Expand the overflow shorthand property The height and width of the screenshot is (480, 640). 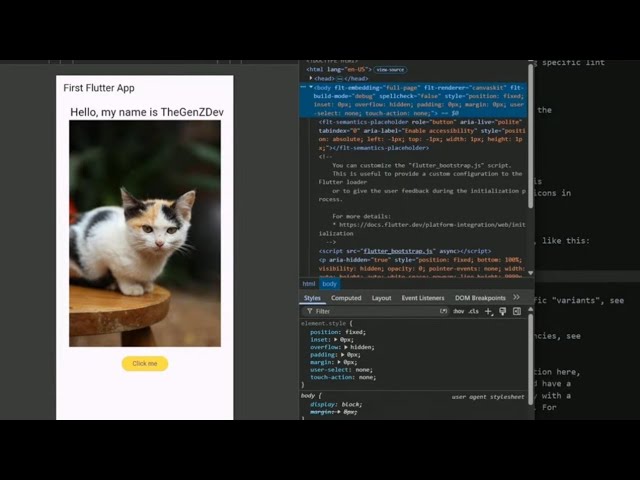[346, 347]
